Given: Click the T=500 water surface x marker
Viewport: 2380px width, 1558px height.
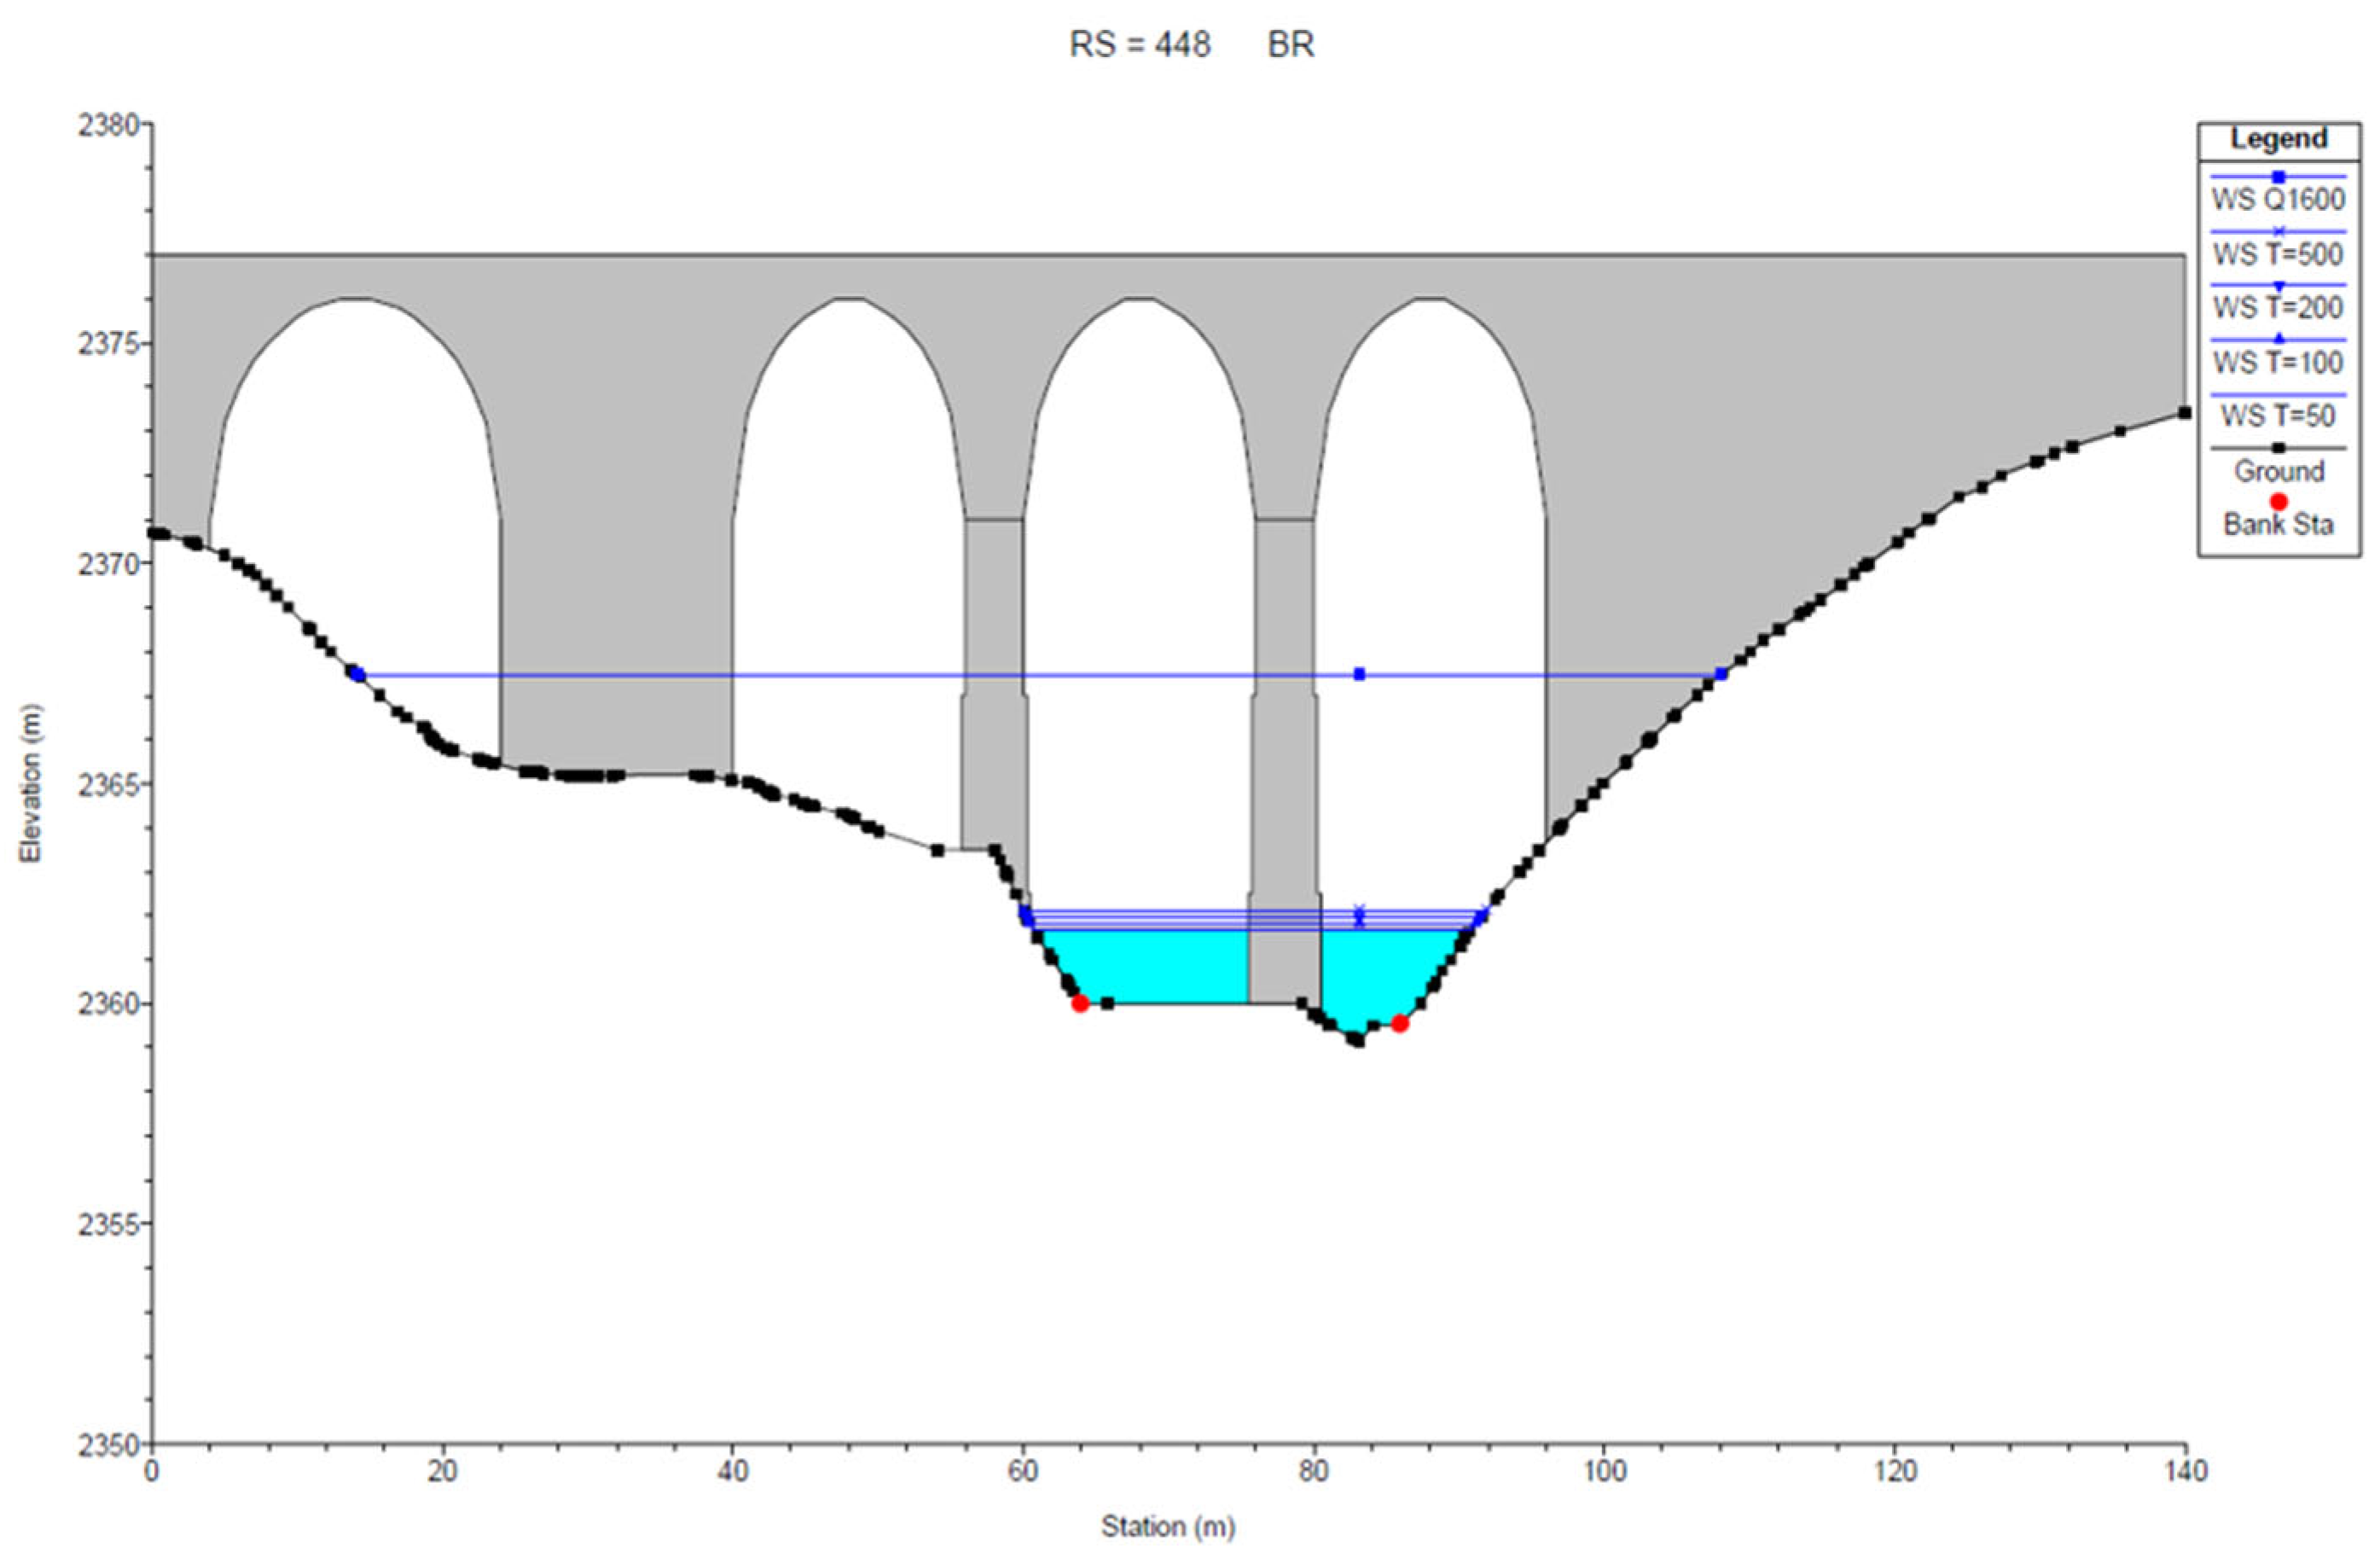Looking at the screenshot, I should pyautogui.click(x=1359, y=910).
